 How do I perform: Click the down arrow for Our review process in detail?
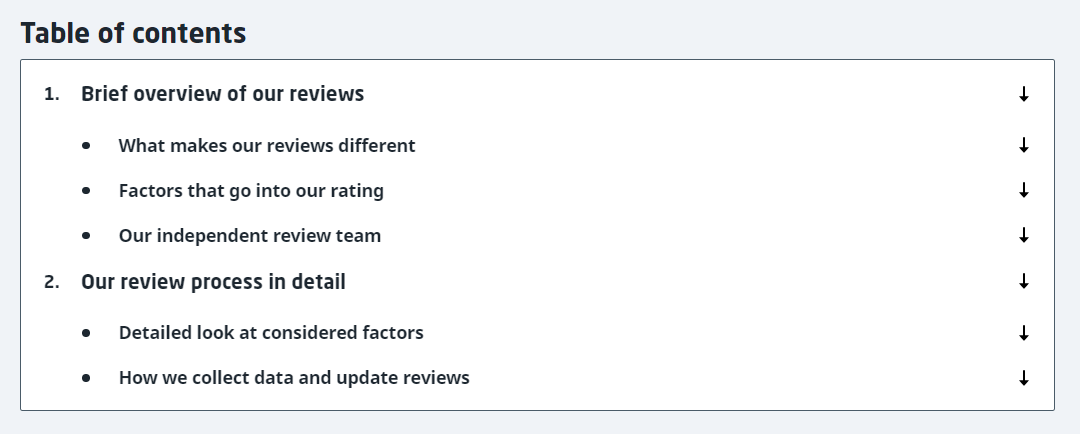(x=1024, y=282)
